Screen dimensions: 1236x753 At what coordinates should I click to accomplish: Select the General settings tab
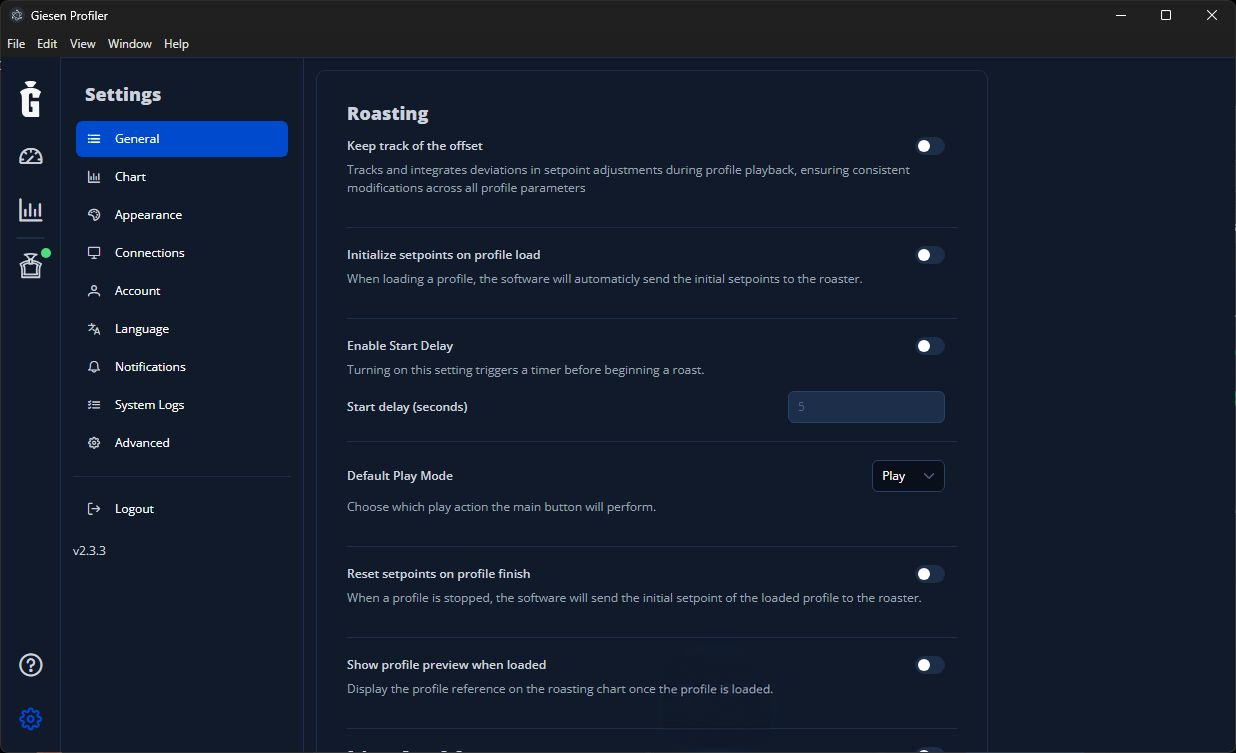tap(182, 139)
